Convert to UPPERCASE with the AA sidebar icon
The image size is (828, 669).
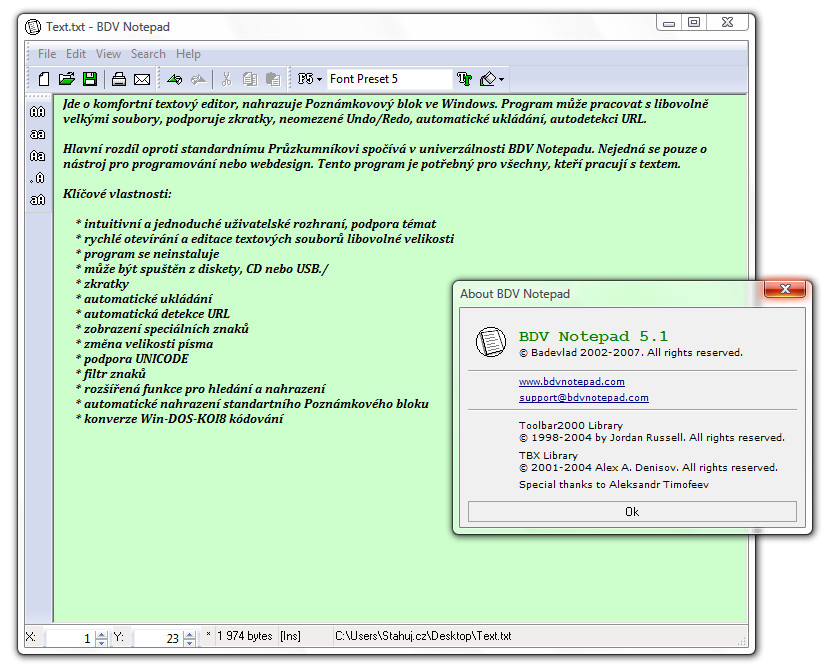[37, 112]
